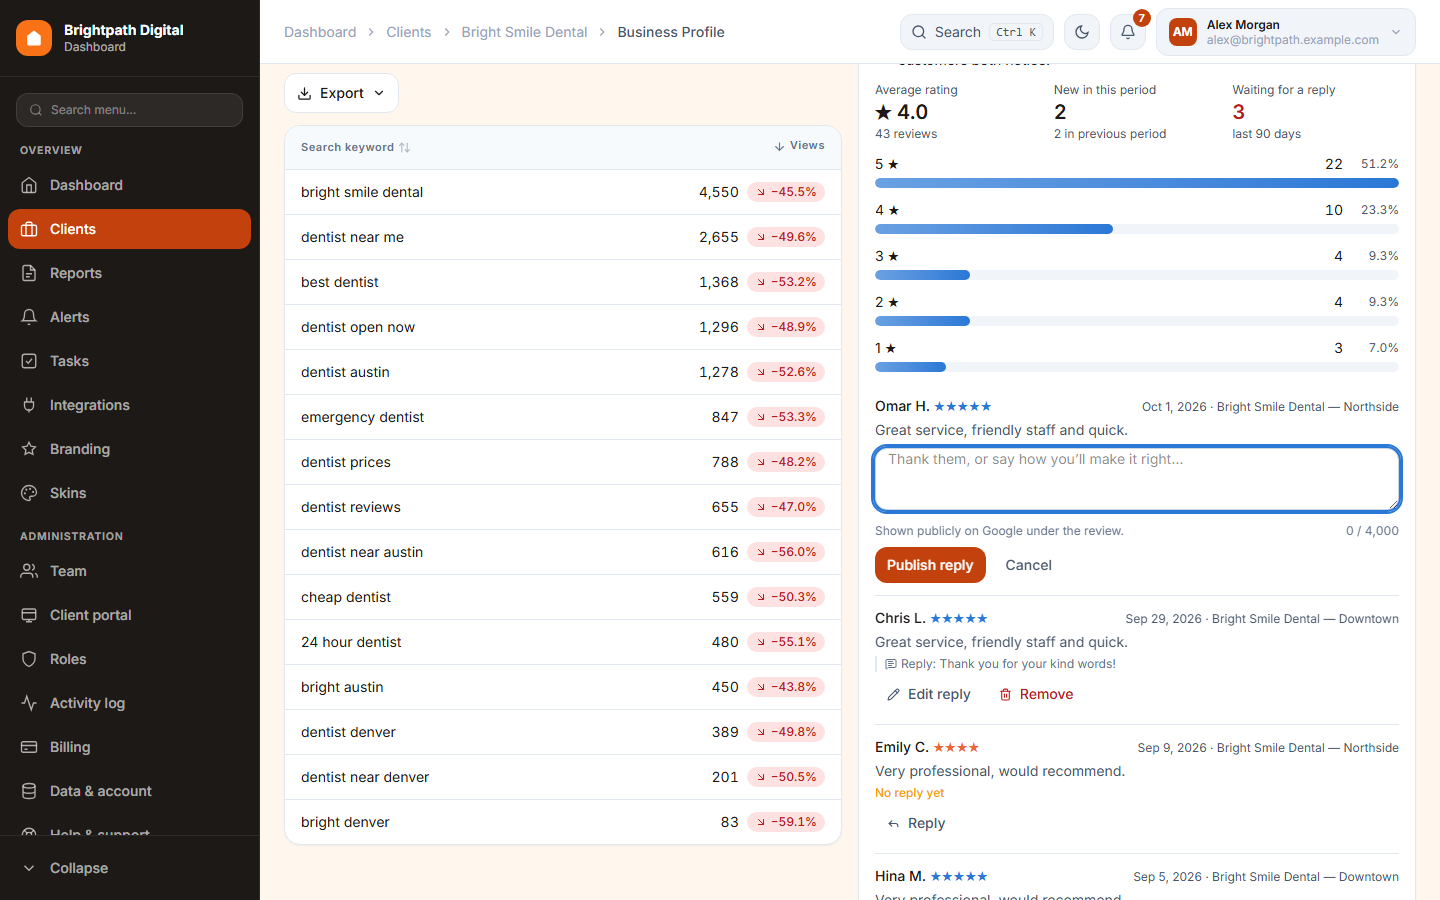Open Data & account settings
Image resolution: width=1440 pixels, height=900 pixels.
(x=129, y=791)
